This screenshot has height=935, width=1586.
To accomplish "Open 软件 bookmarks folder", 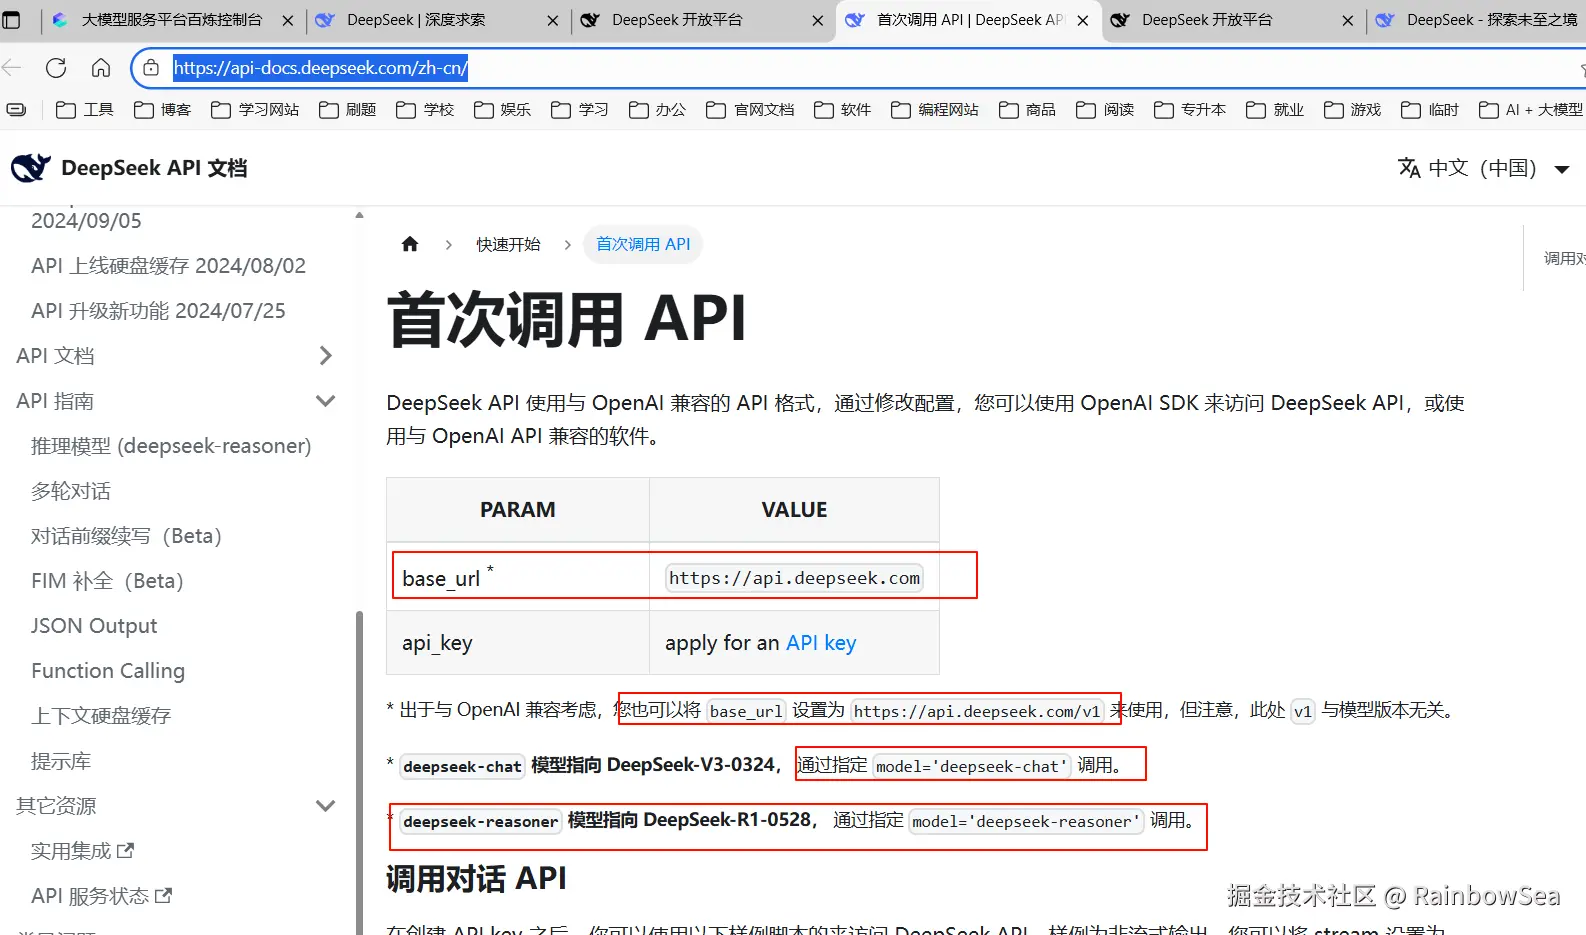I will pyautogui.click(x=842, y=110).
